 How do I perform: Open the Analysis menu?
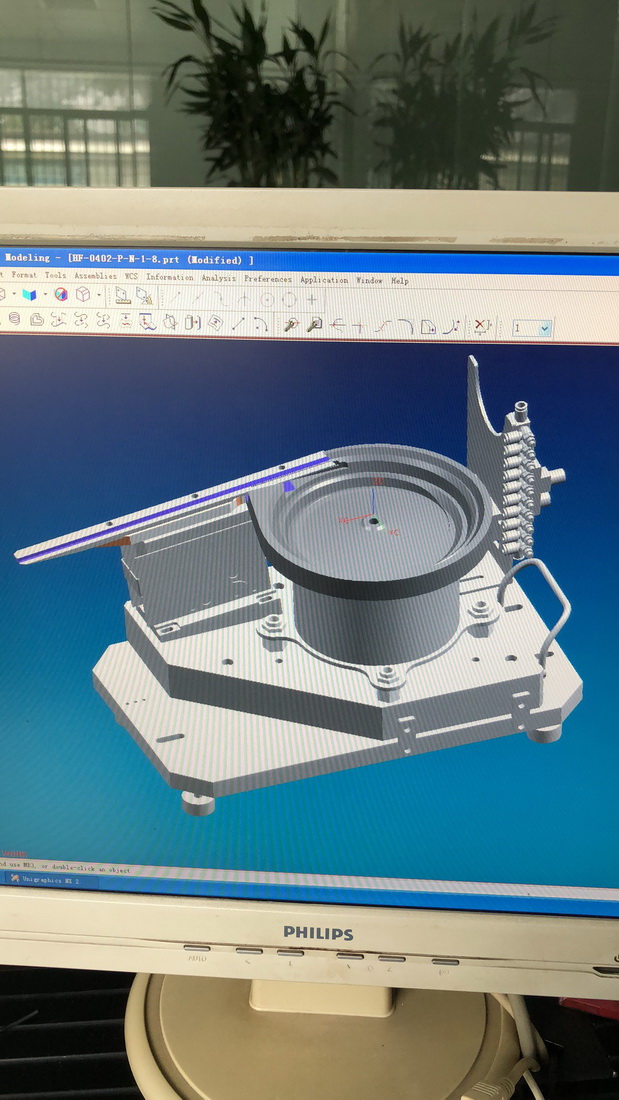[218, 278]
